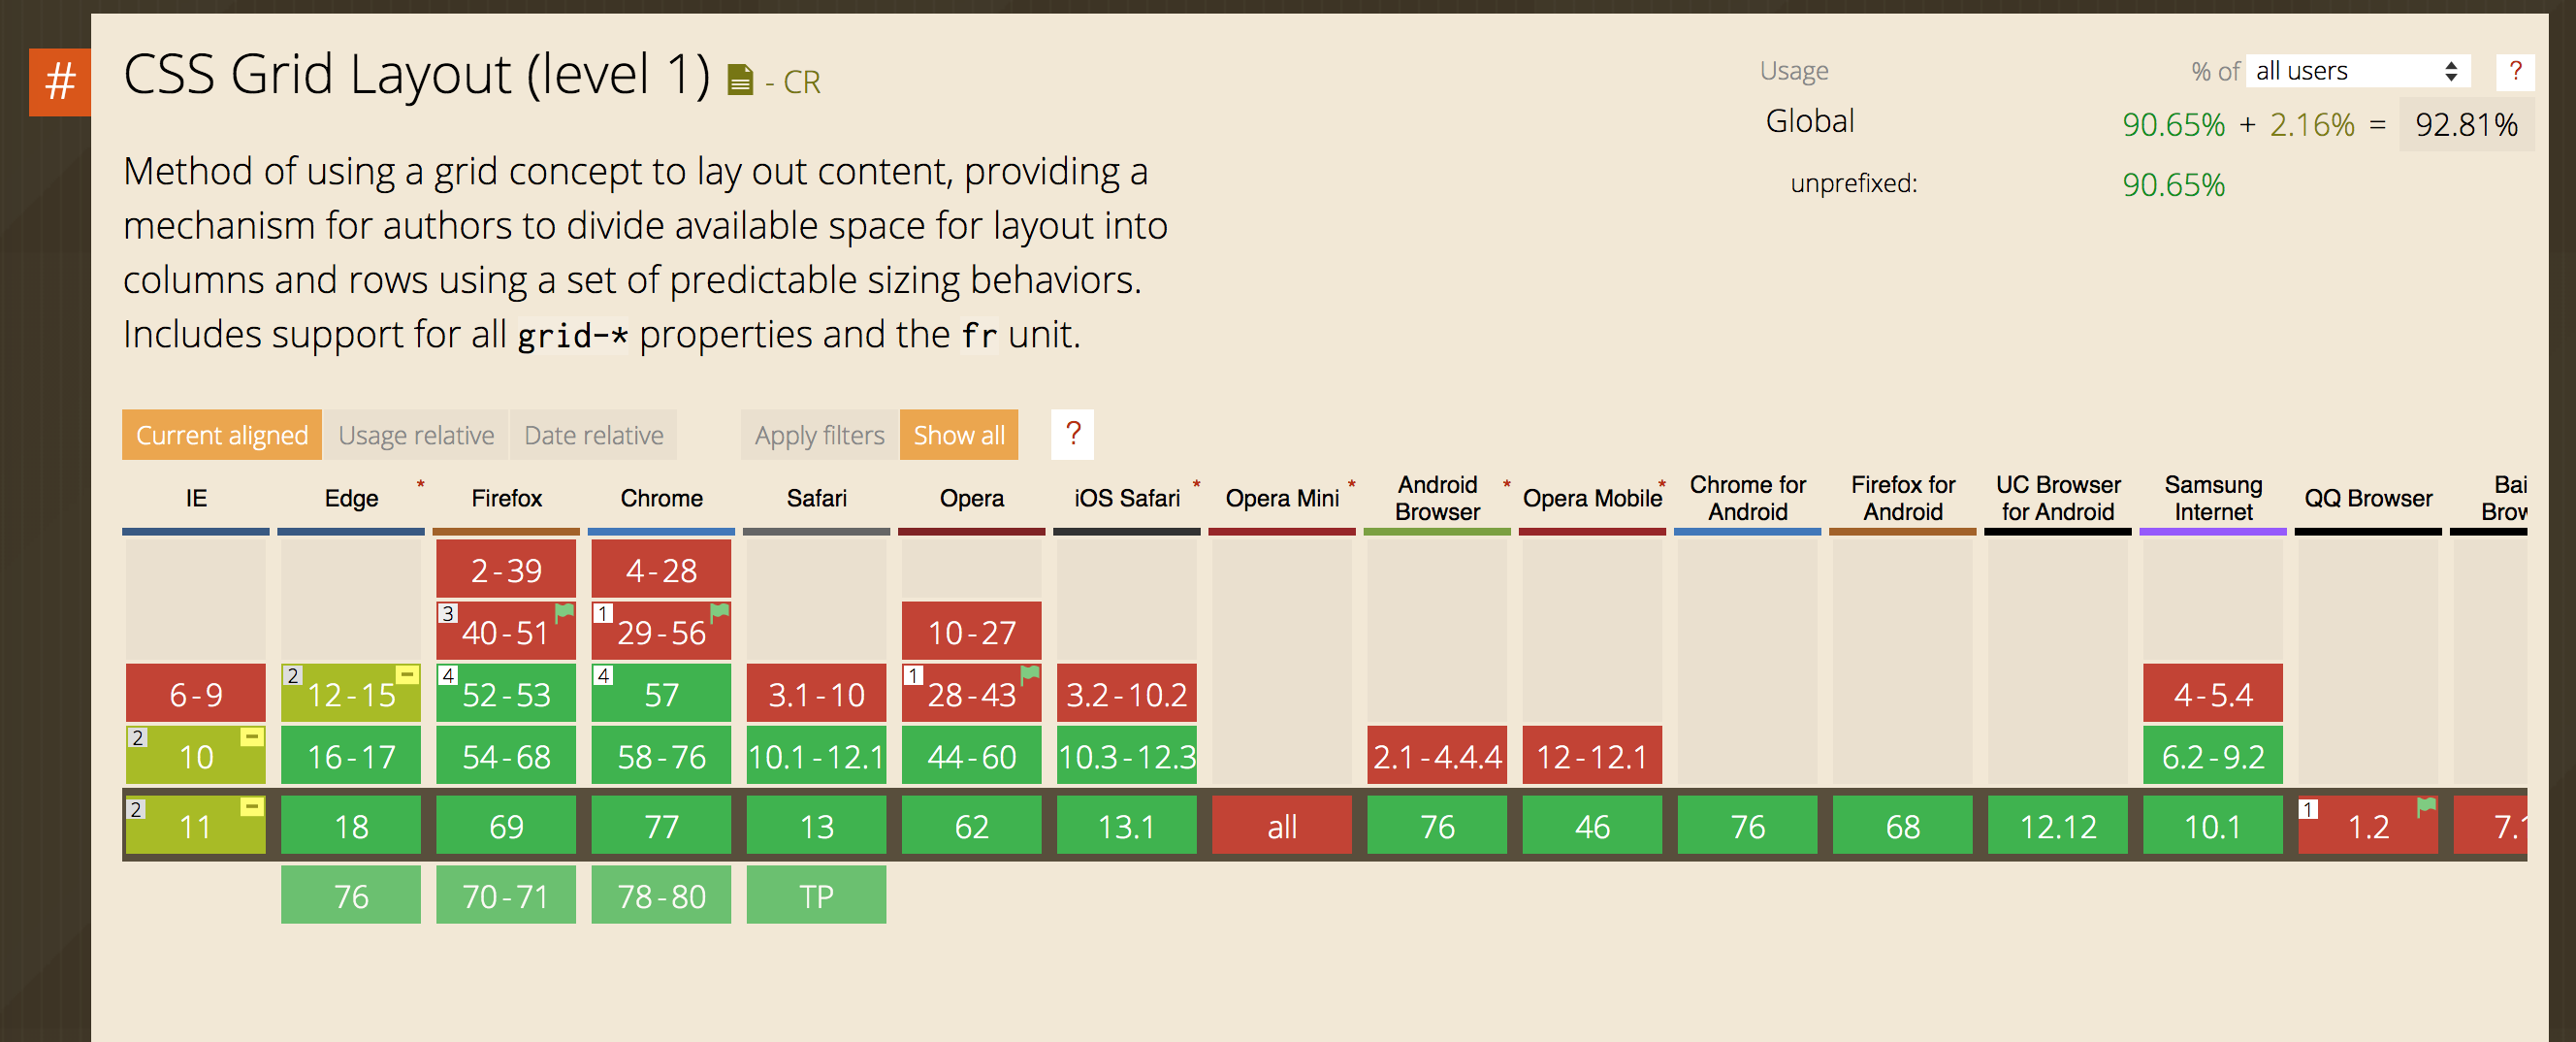The height and width of the screenshot is (1042, 2576).
Task: Select the Chrome 77 support cell
Action: point(661,825)
